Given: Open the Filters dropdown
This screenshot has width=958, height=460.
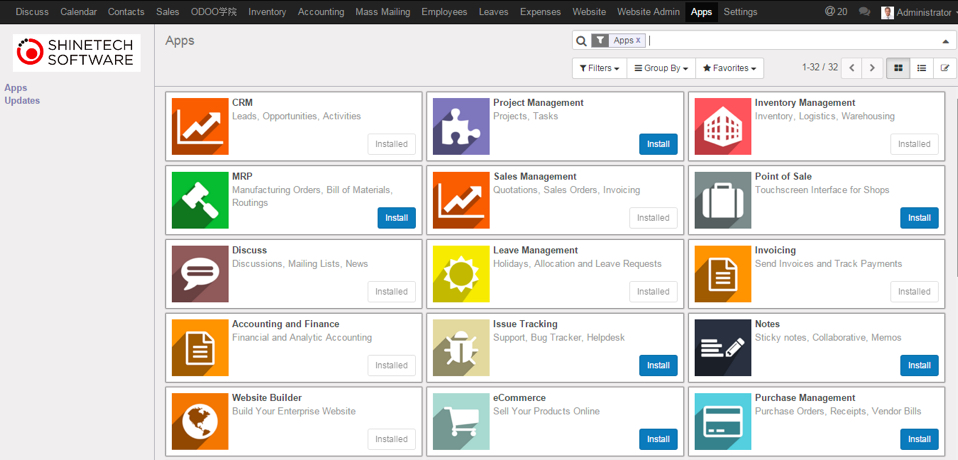Looking at the screenshot, I should [x=599, y=68].
